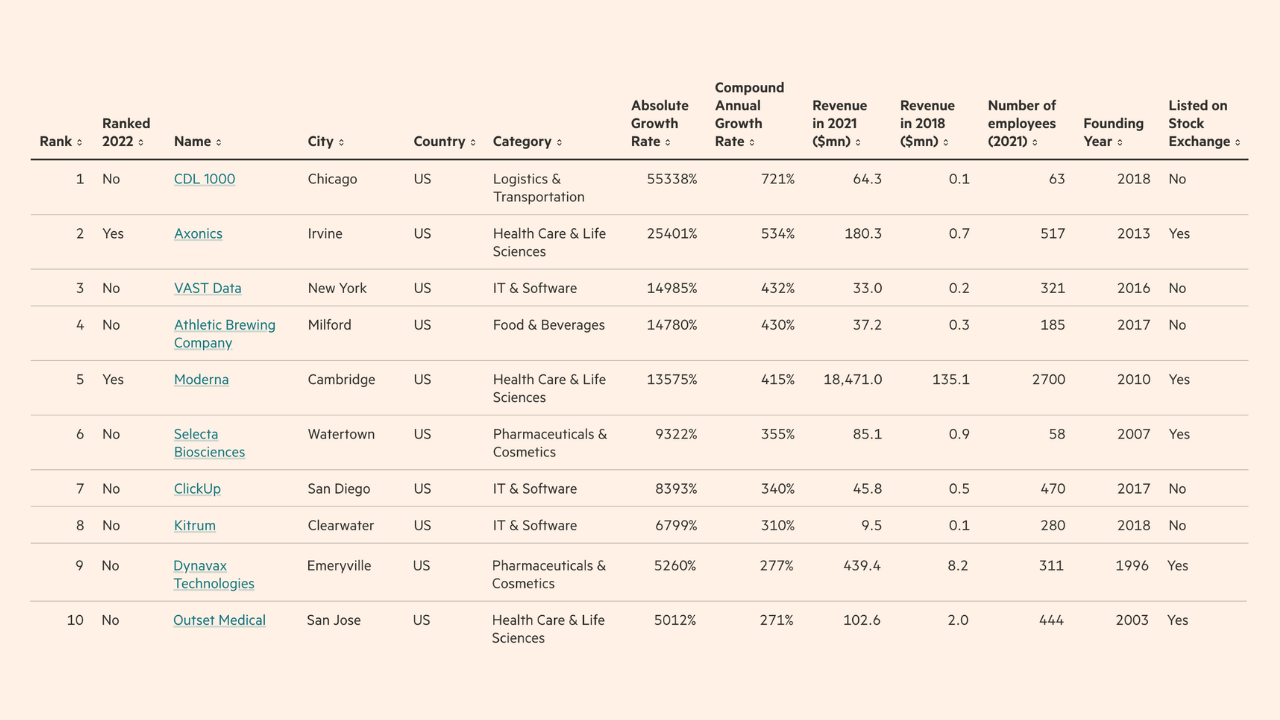The width and height of the screenshot is (1280, 720).
Task: Click the 9322% absolute growth value
Action: [x=676, y=434]
